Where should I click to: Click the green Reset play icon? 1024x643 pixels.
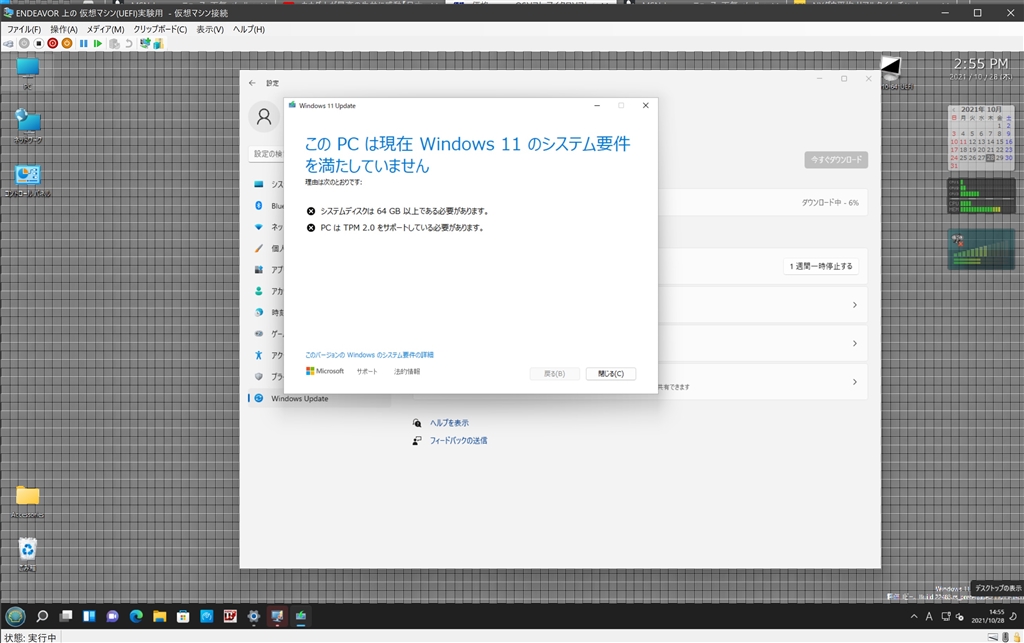coord(98,44)
